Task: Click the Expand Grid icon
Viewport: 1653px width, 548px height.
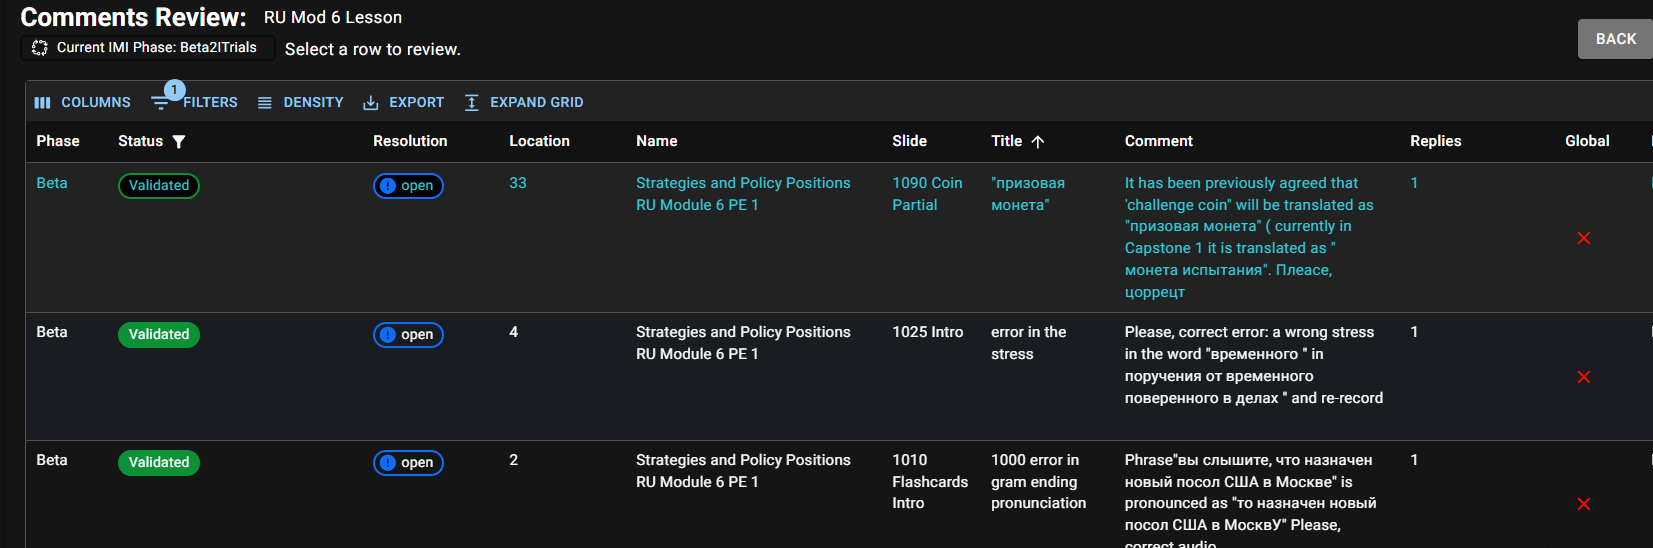Action: (472, 103)
